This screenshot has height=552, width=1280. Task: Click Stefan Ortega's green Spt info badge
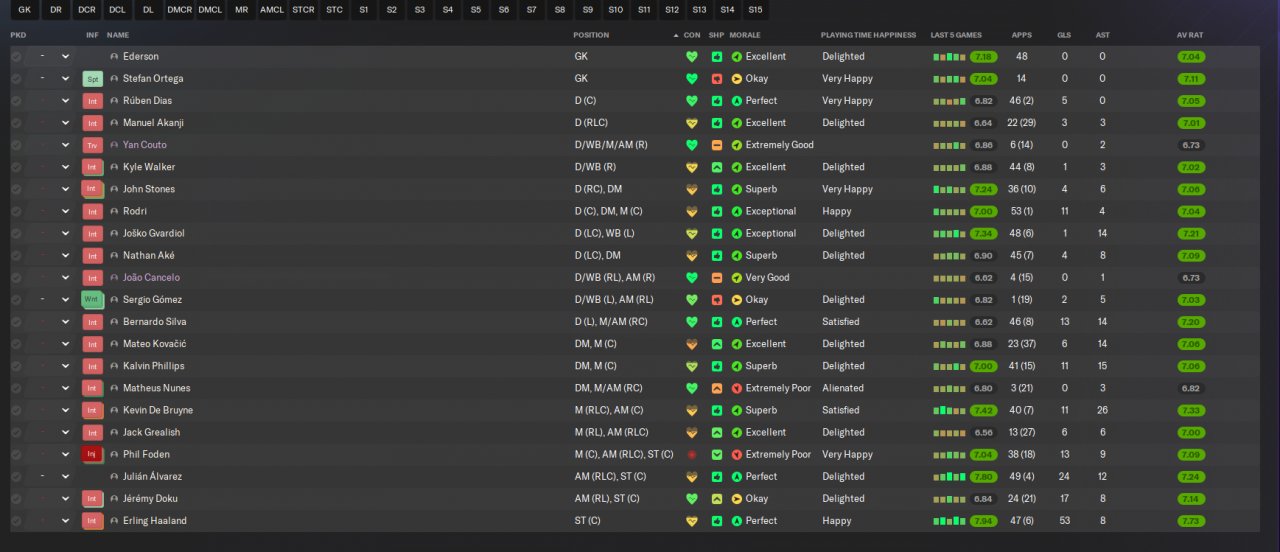coord(93,79)
